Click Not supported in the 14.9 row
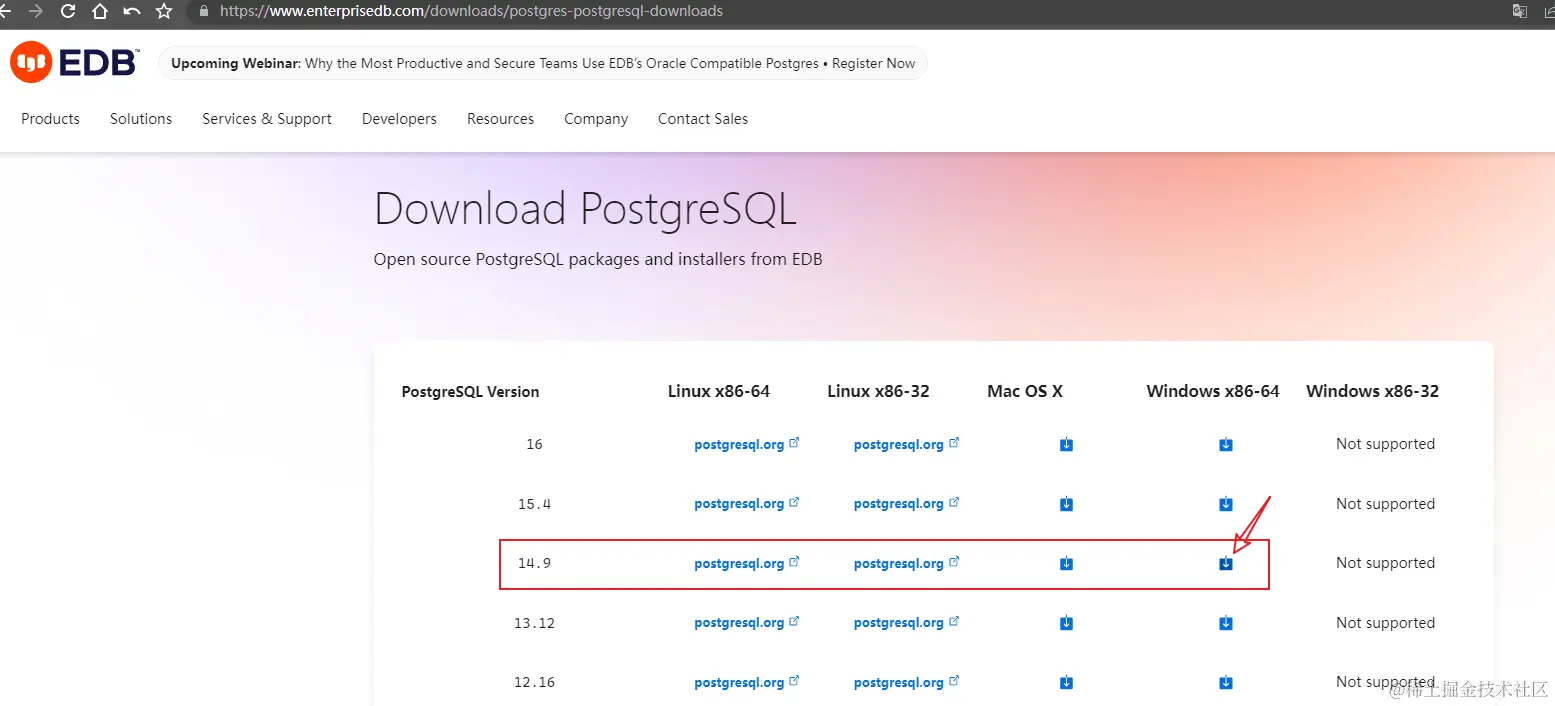Screen dimensions: 1555x706 pos(1385,563)
